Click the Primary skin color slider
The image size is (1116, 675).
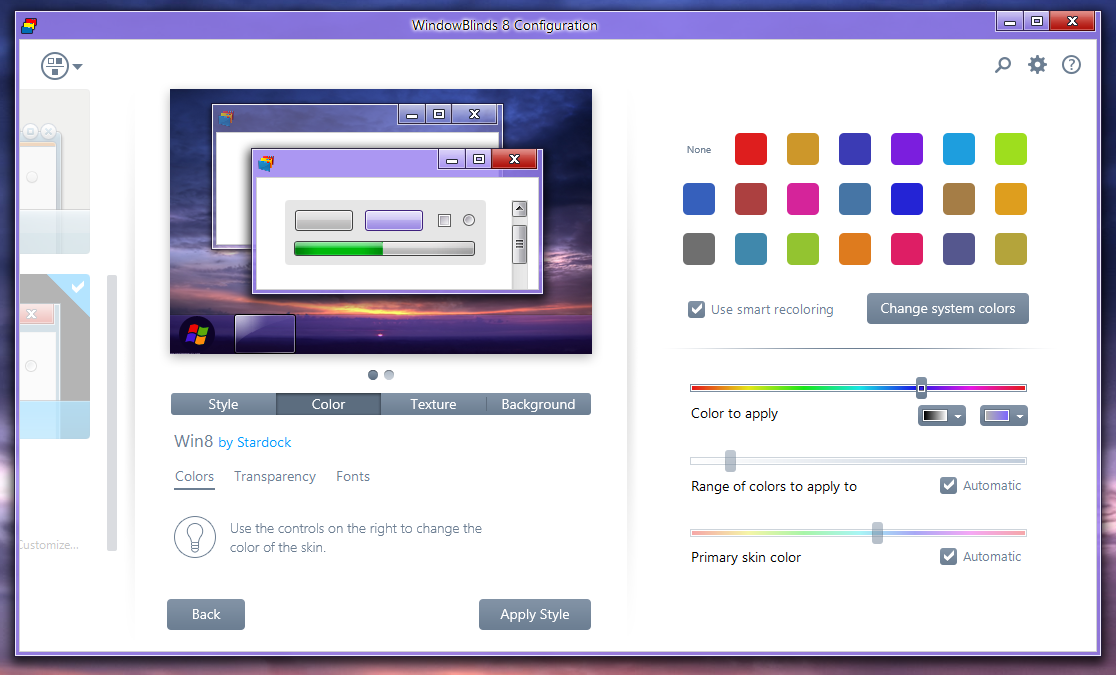(x=858, y=533)
